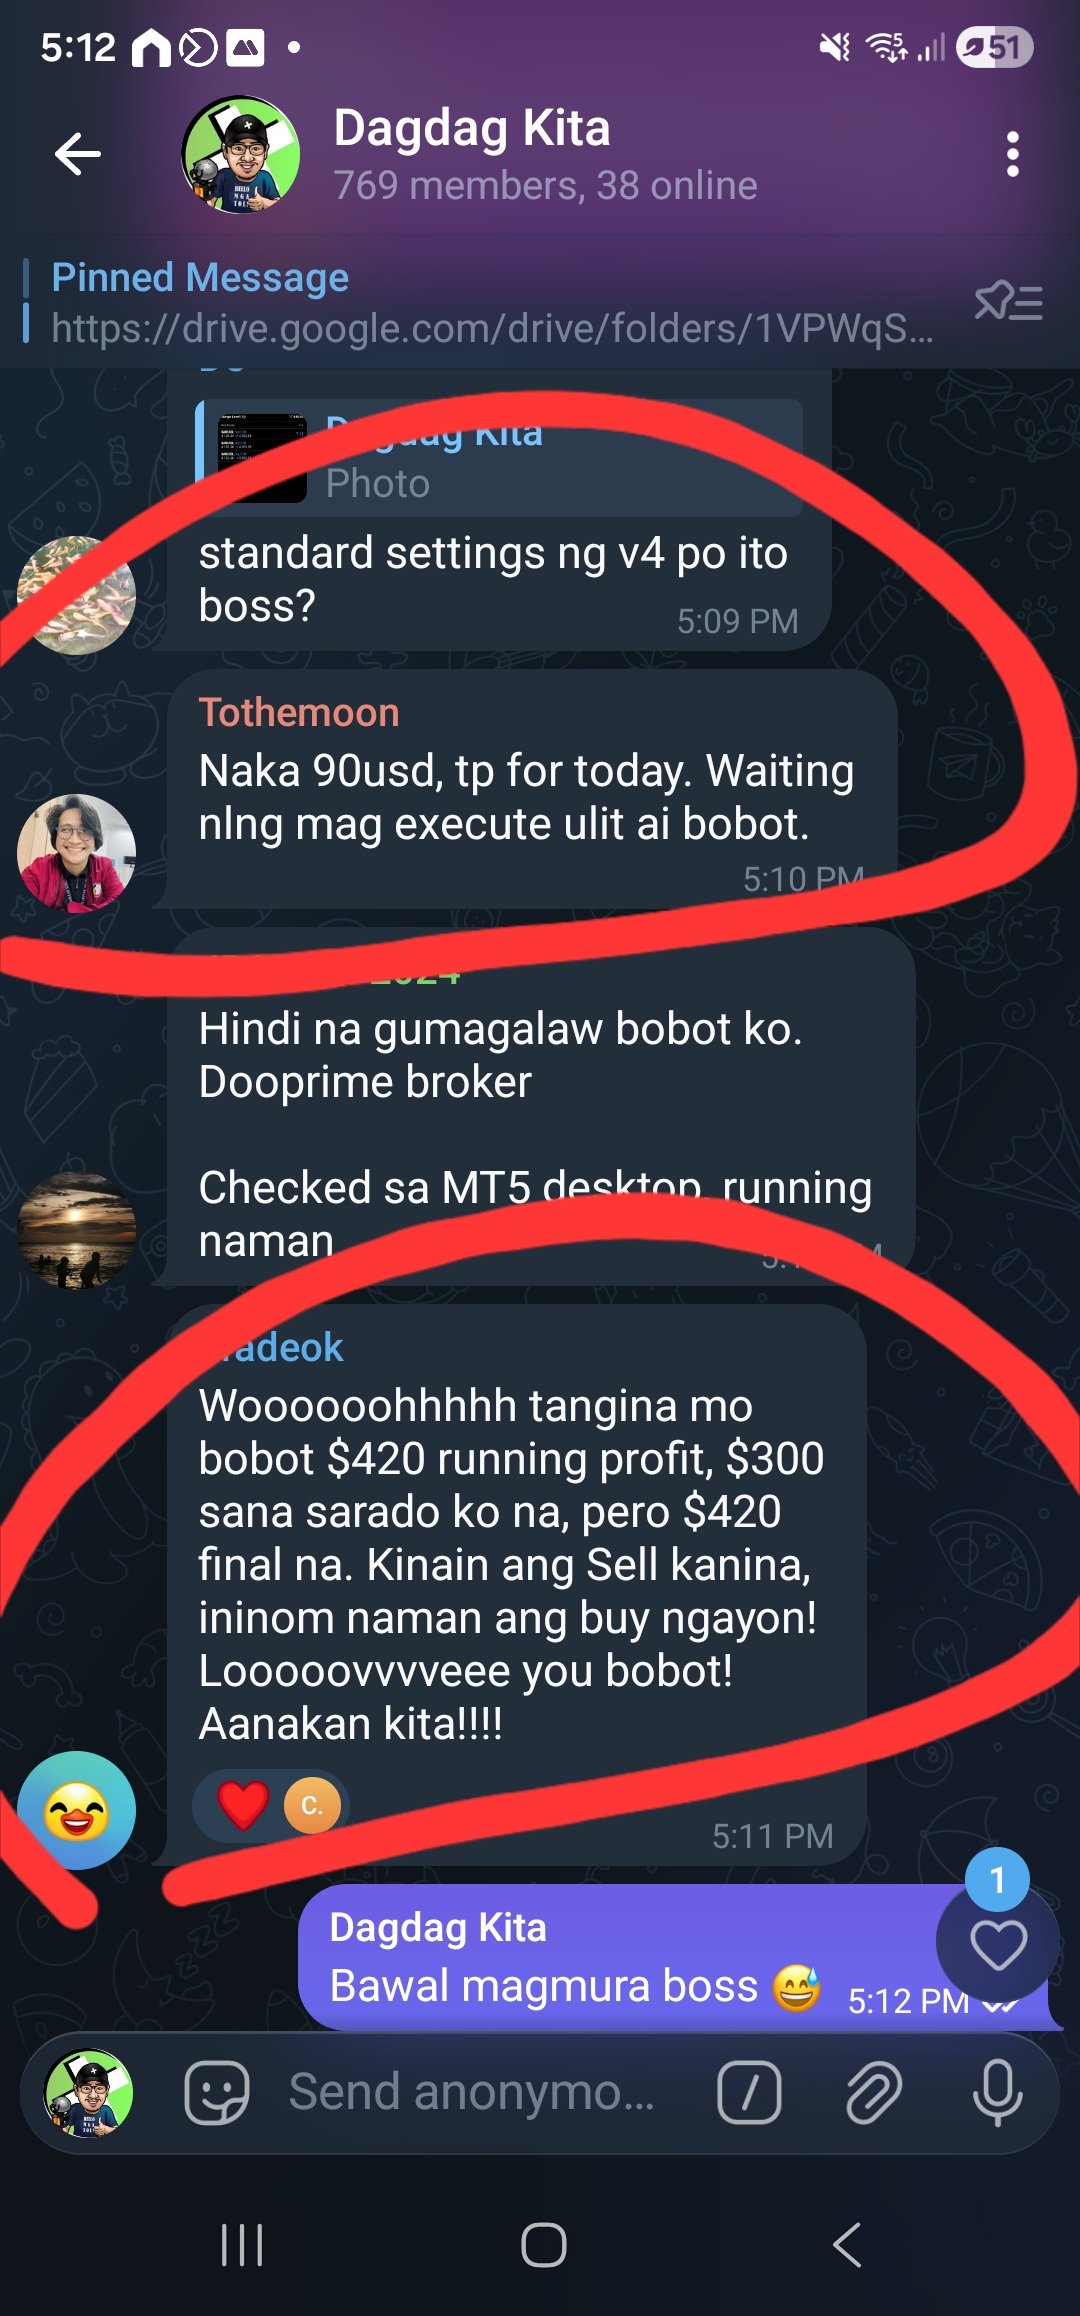1080x2316 pixels.
Task: Toggle the red heart reaction on the $420 message
Action: pyautogui.click(x=243, y=1805)
